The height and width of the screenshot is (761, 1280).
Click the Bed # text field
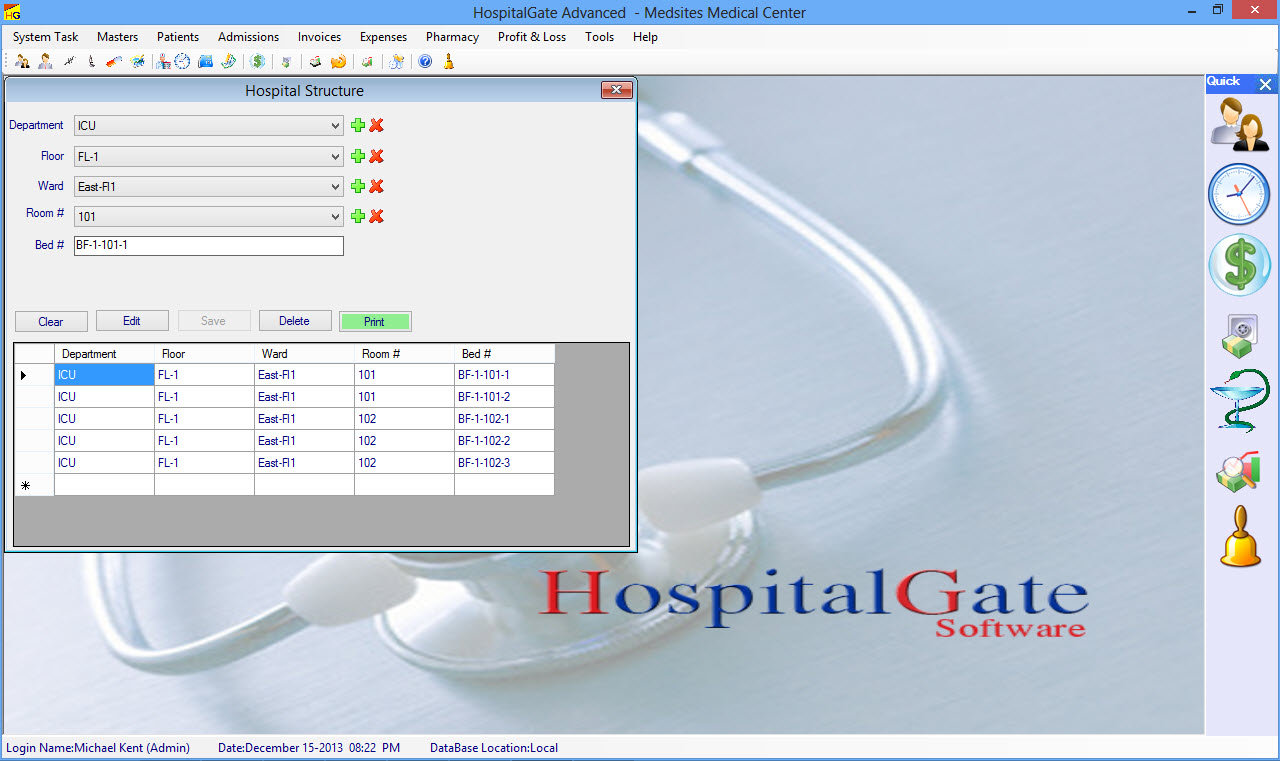(208, 246)
